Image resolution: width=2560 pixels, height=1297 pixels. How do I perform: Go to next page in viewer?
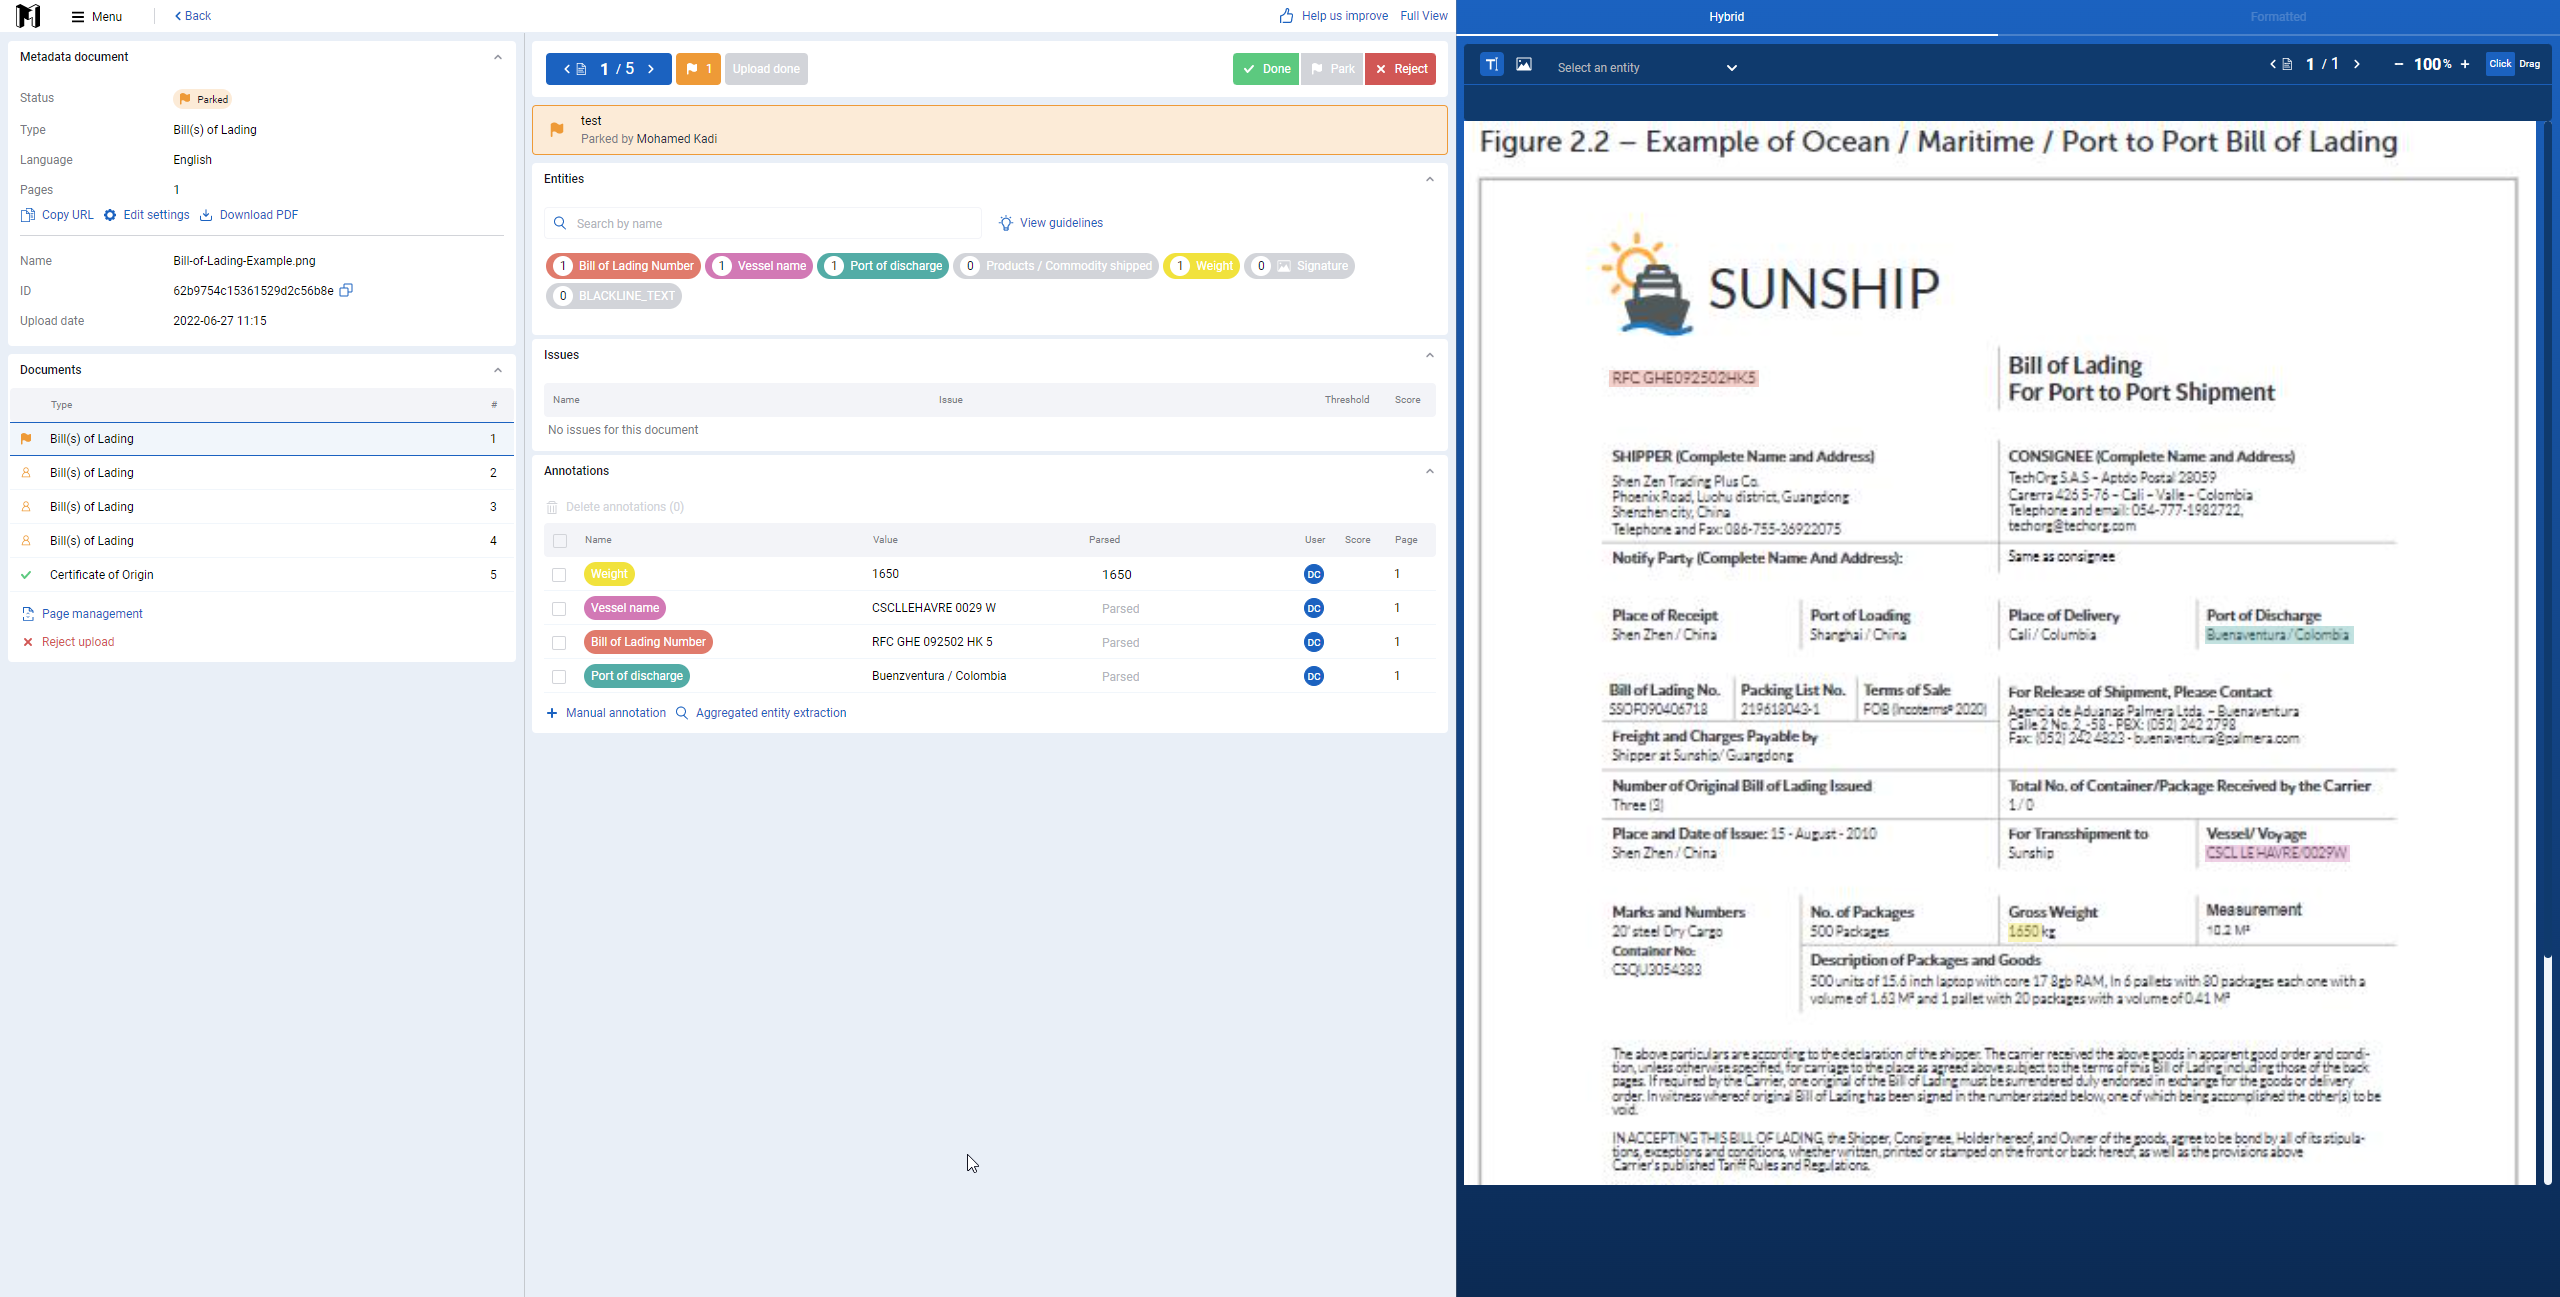(2357, 64)
